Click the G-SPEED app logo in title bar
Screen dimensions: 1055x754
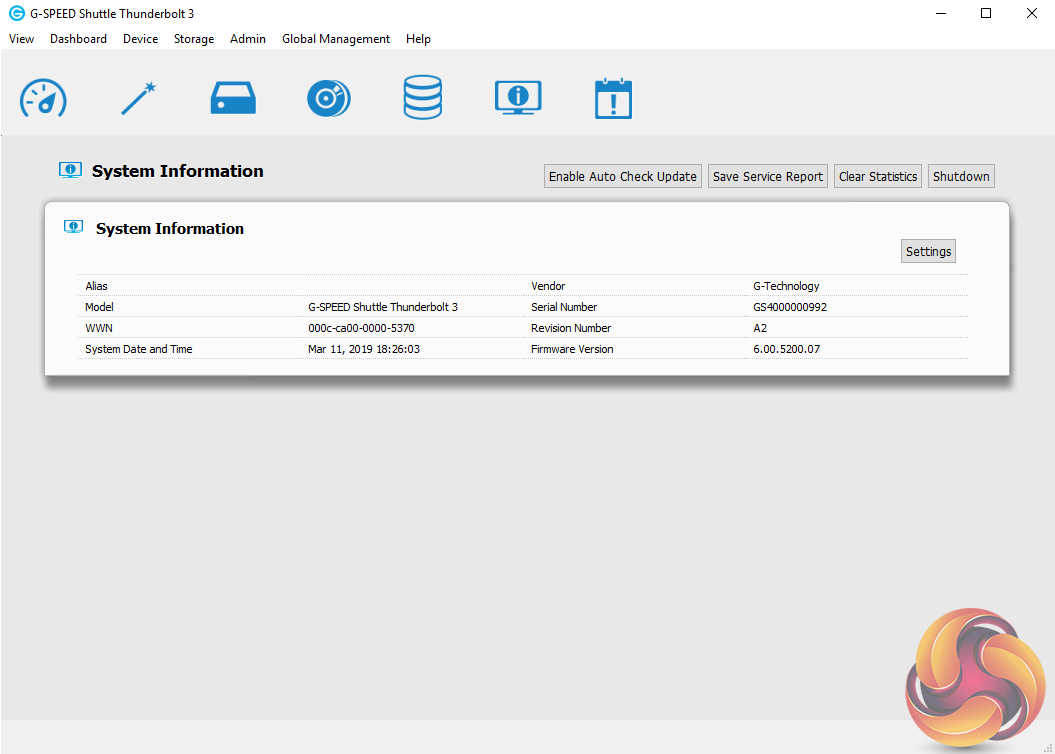coord(16,14)
